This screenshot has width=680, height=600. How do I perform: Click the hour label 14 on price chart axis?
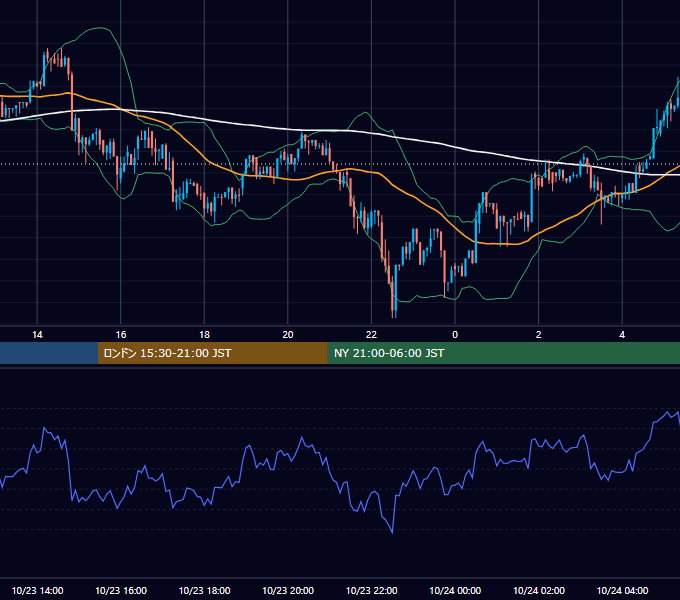click(37, 335)
